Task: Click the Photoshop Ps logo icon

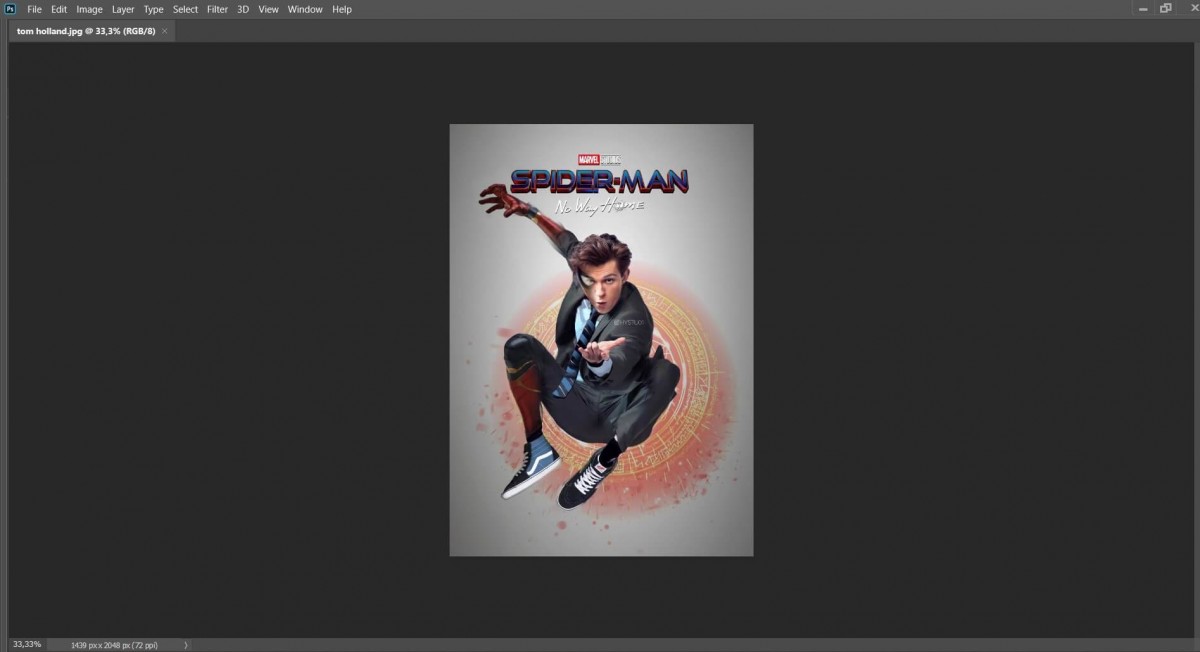Action: 10,9
